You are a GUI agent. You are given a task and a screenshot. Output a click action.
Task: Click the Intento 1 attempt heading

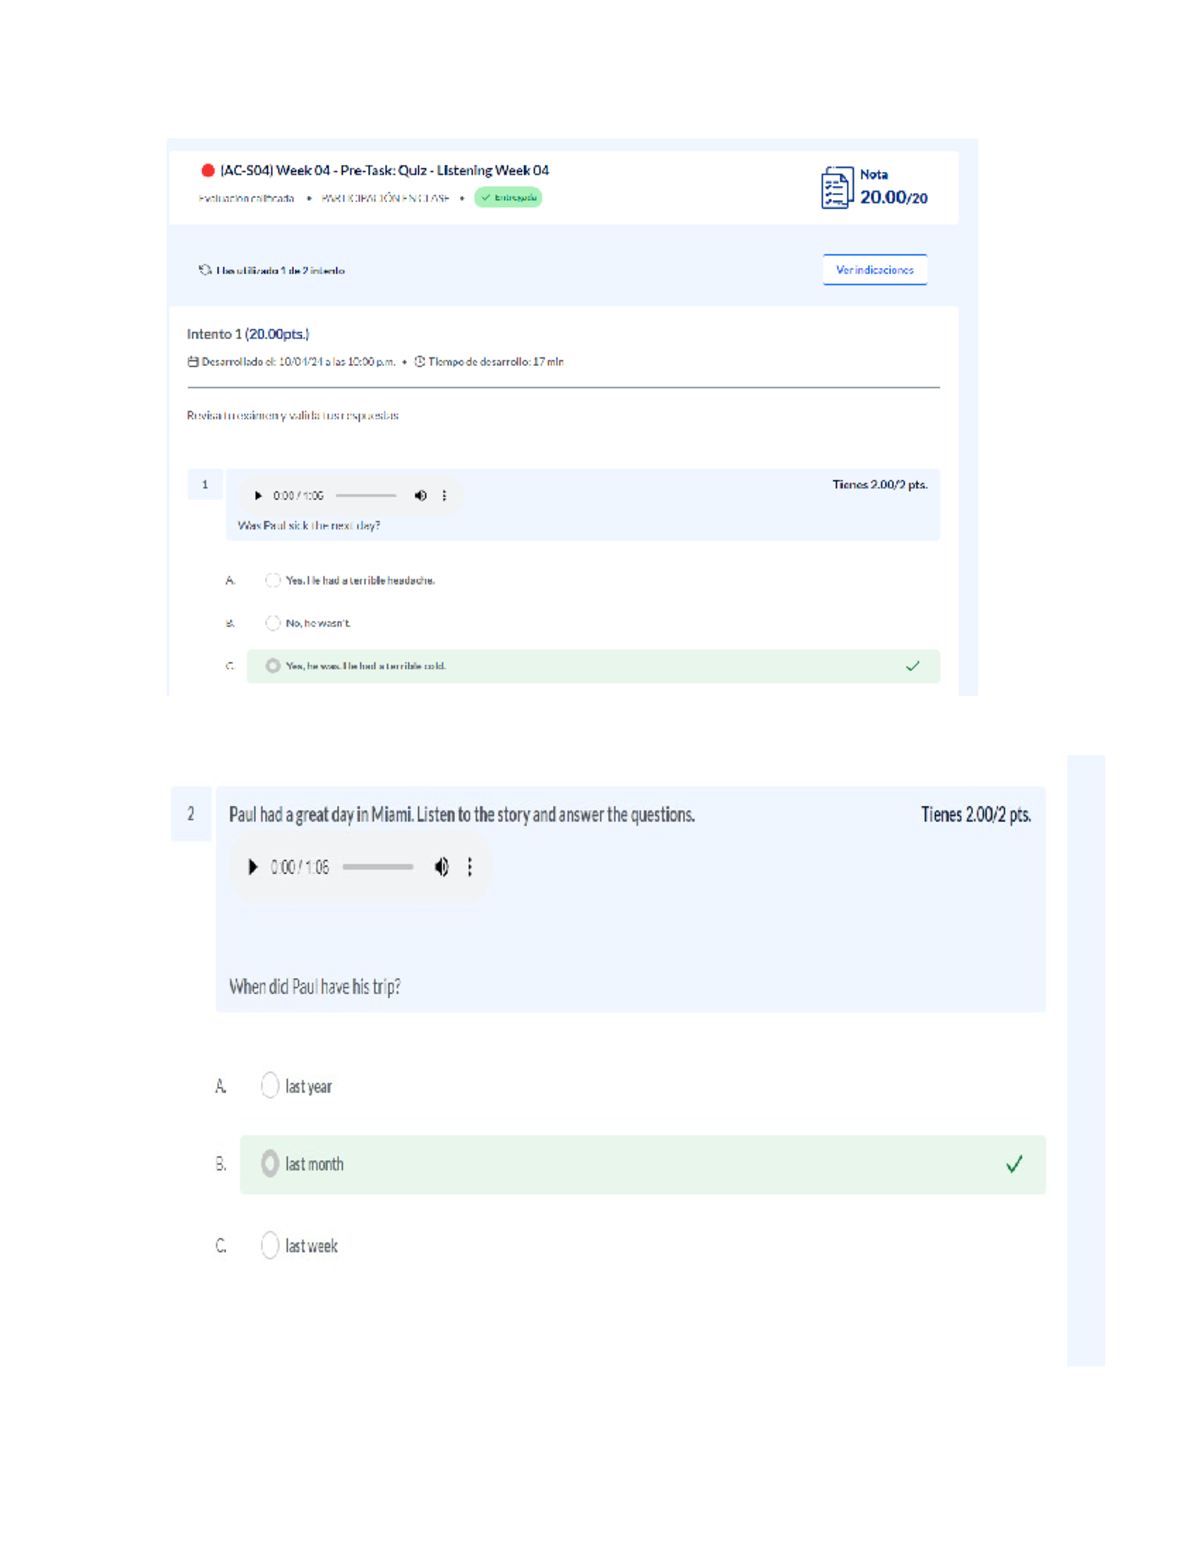pos(248,334)
